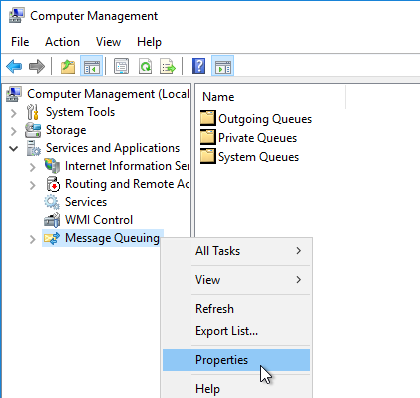This screenshot has width=420, height=398.
Task: Select View label in the context menu
Action: 207,280
